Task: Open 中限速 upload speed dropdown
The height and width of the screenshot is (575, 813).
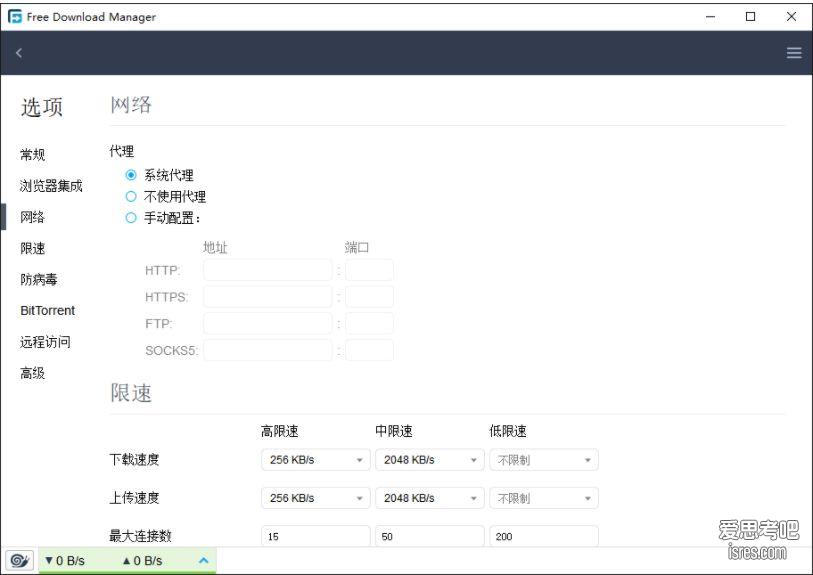Action: click(x=430, y=498)
